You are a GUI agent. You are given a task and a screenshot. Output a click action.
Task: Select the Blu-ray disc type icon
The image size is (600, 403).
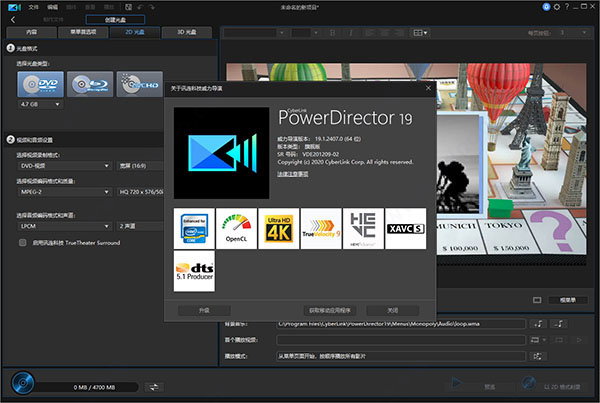click(90, 84)
